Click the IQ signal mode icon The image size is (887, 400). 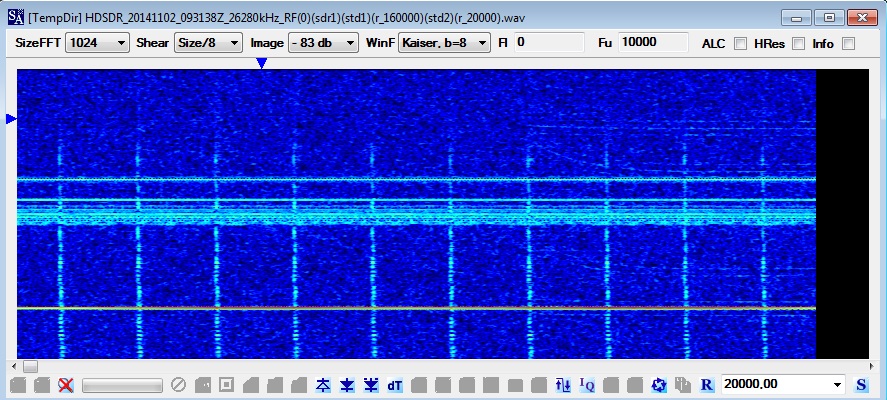tap(587, 385)
